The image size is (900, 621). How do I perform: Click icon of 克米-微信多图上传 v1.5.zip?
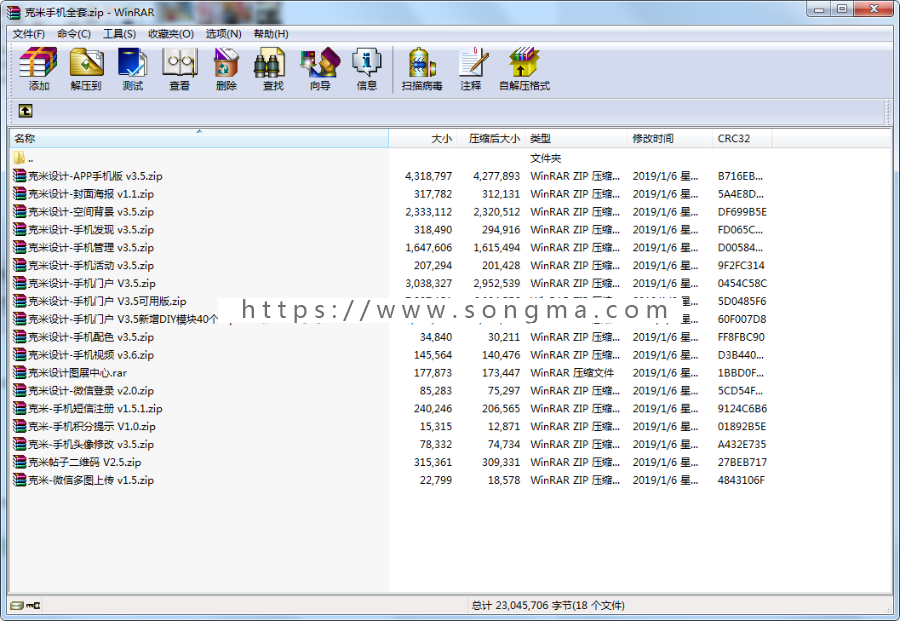20,480
